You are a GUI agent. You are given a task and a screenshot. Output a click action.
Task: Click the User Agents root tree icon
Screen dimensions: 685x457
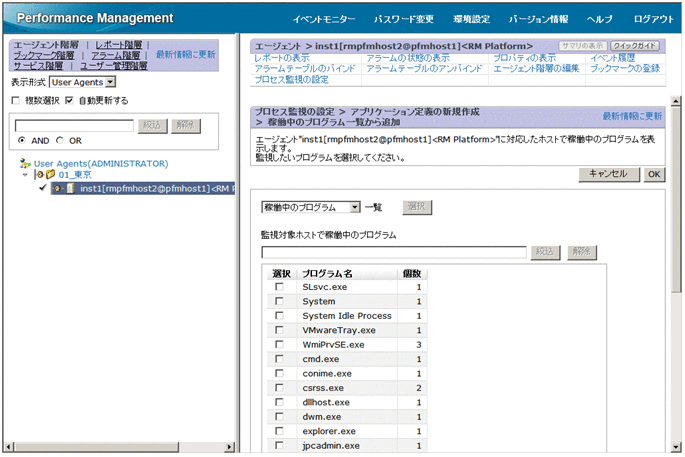click(x=25, y=163)
